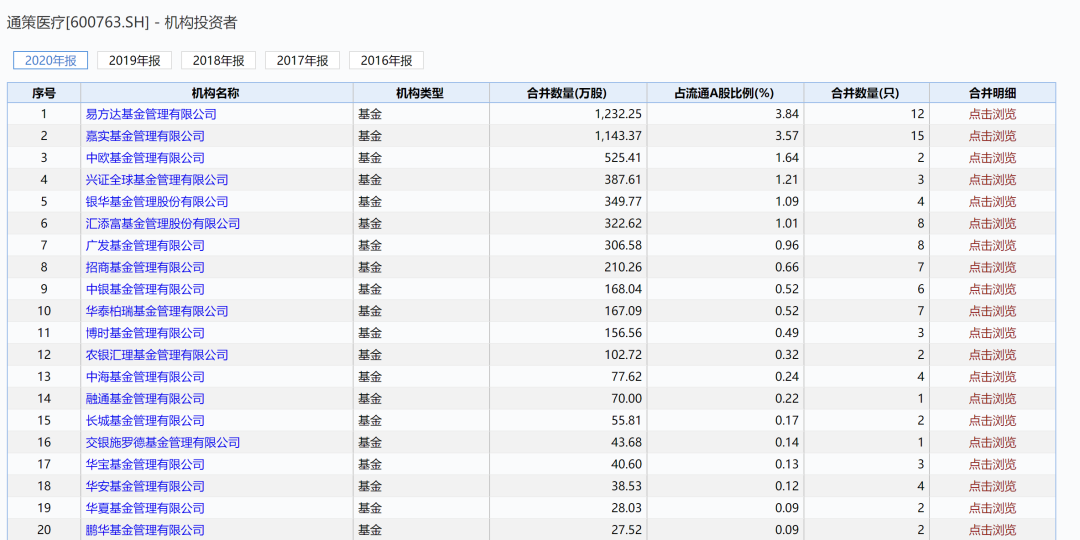Open 易方达基金管理有限公司 link
This screenshot has height=540, width=1080.
tap(151, 114)
